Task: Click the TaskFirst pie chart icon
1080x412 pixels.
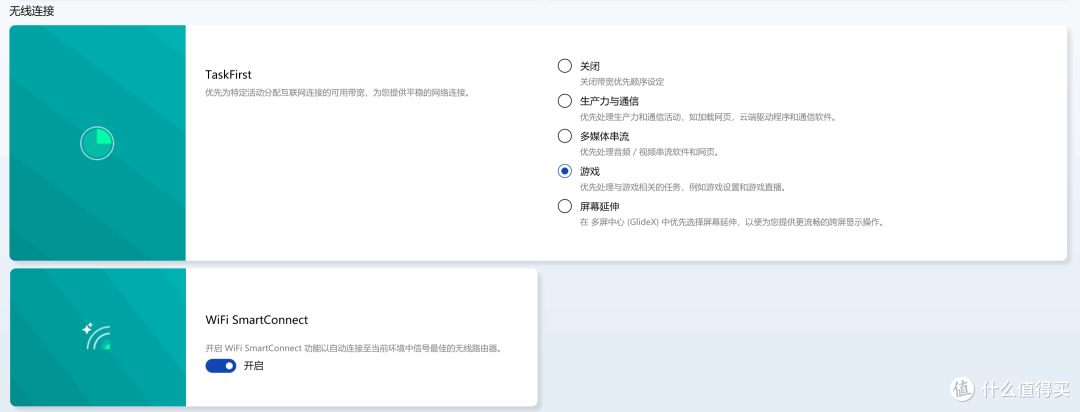Action: 97,143
